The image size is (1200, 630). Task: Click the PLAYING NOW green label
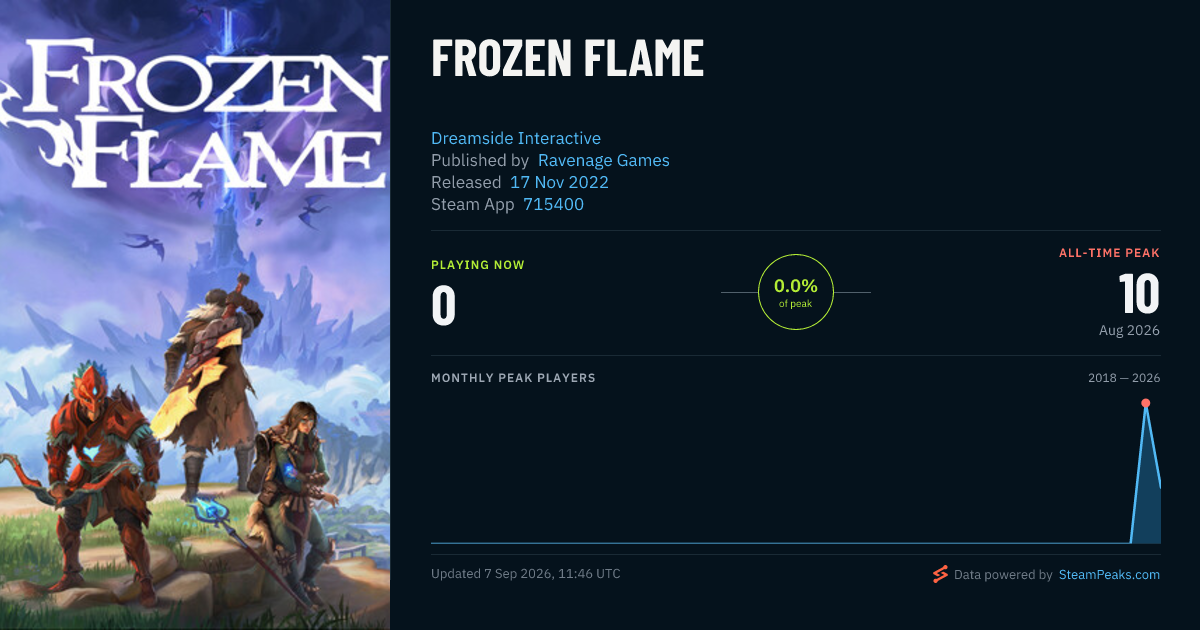(x=478, y=265)
